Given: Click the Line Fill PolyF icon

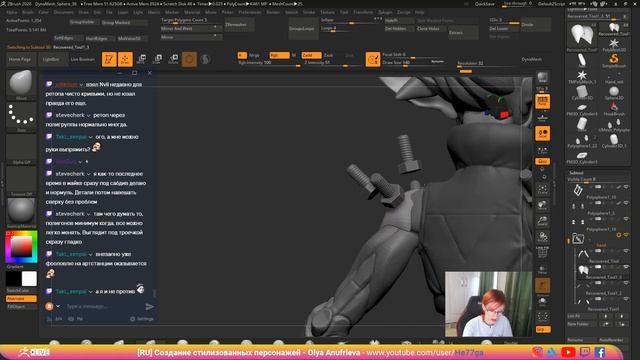Looking at the screenshot, I should point(542,252).
